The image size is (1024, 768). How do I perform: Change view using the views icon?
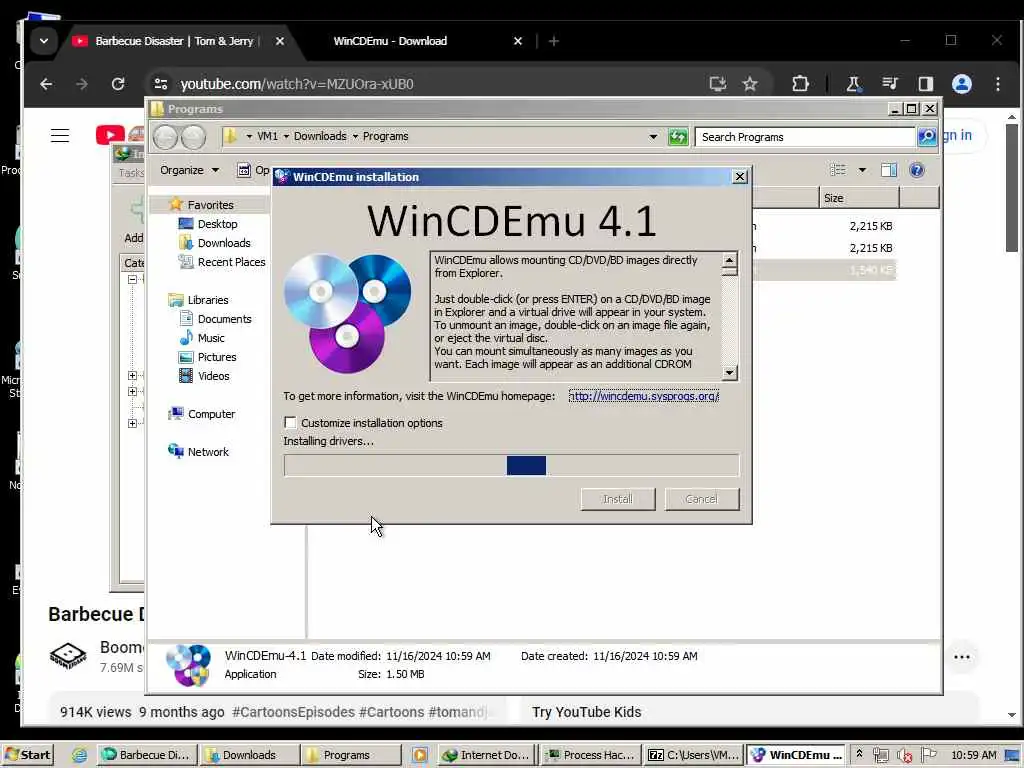(x=837, y=170)
